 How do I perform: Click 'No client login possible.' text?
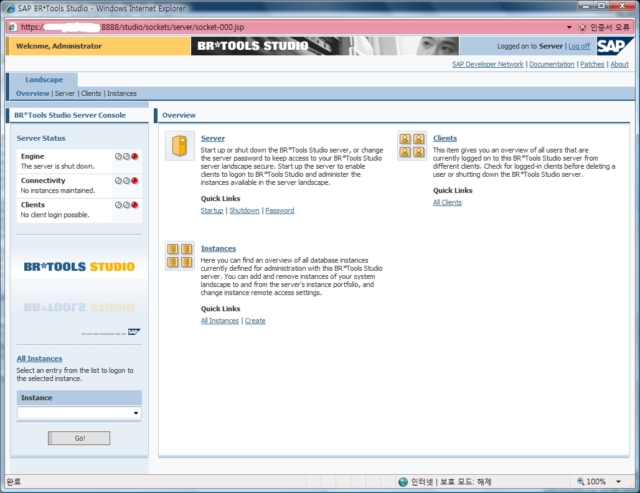tap(55, 215)
